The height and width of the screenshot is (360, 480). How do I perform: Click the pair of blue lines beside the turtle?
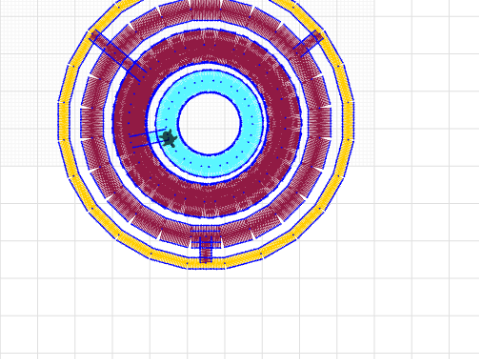tap(147, 138)
